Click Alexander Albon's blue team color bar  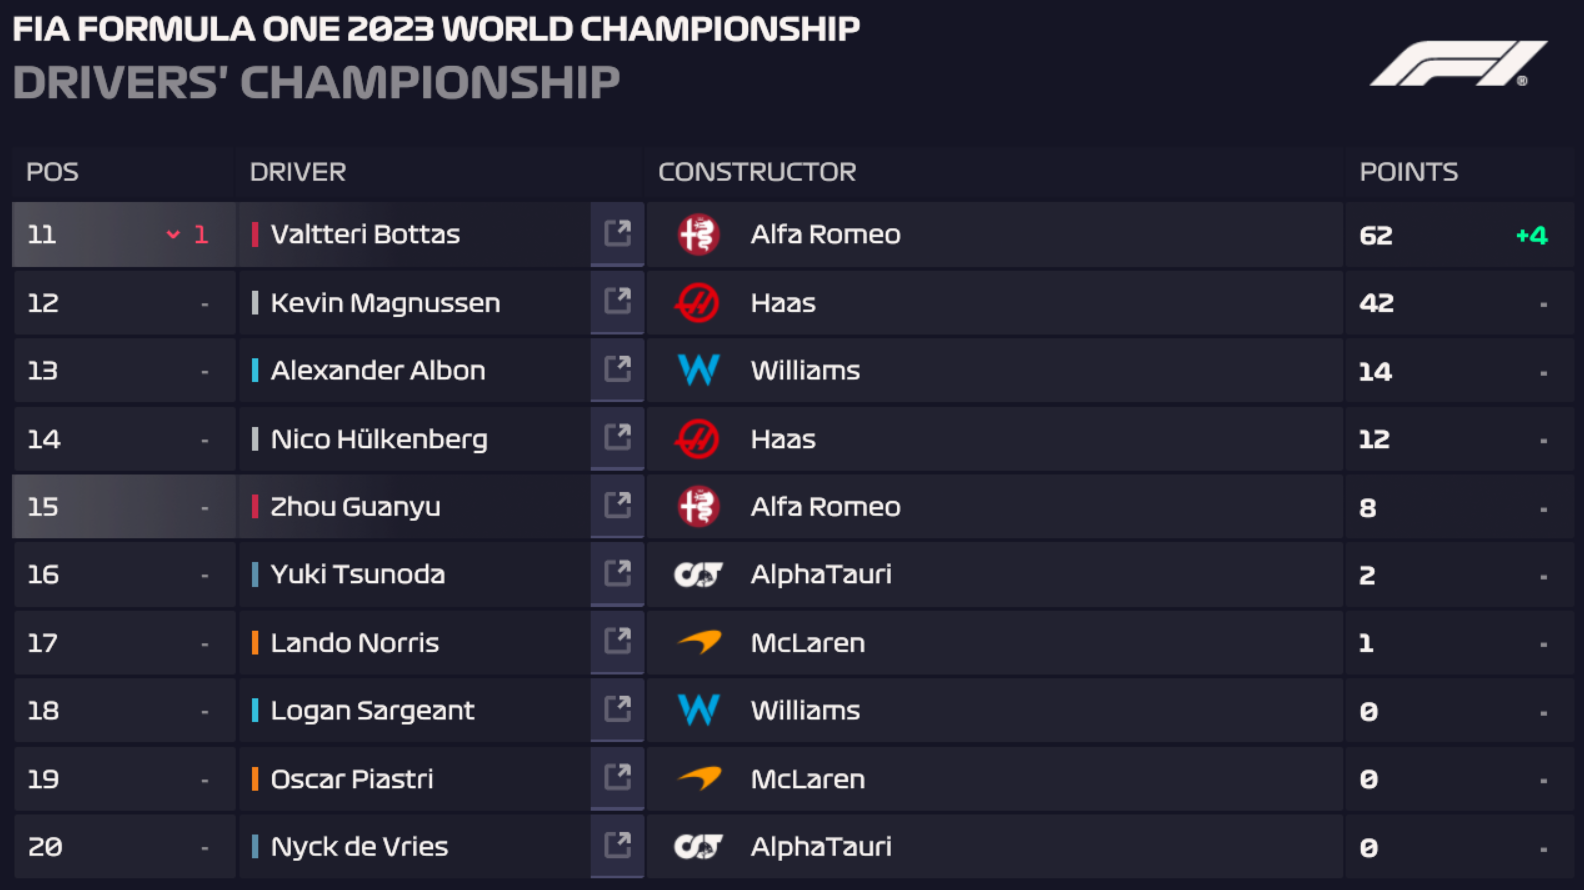255,371
